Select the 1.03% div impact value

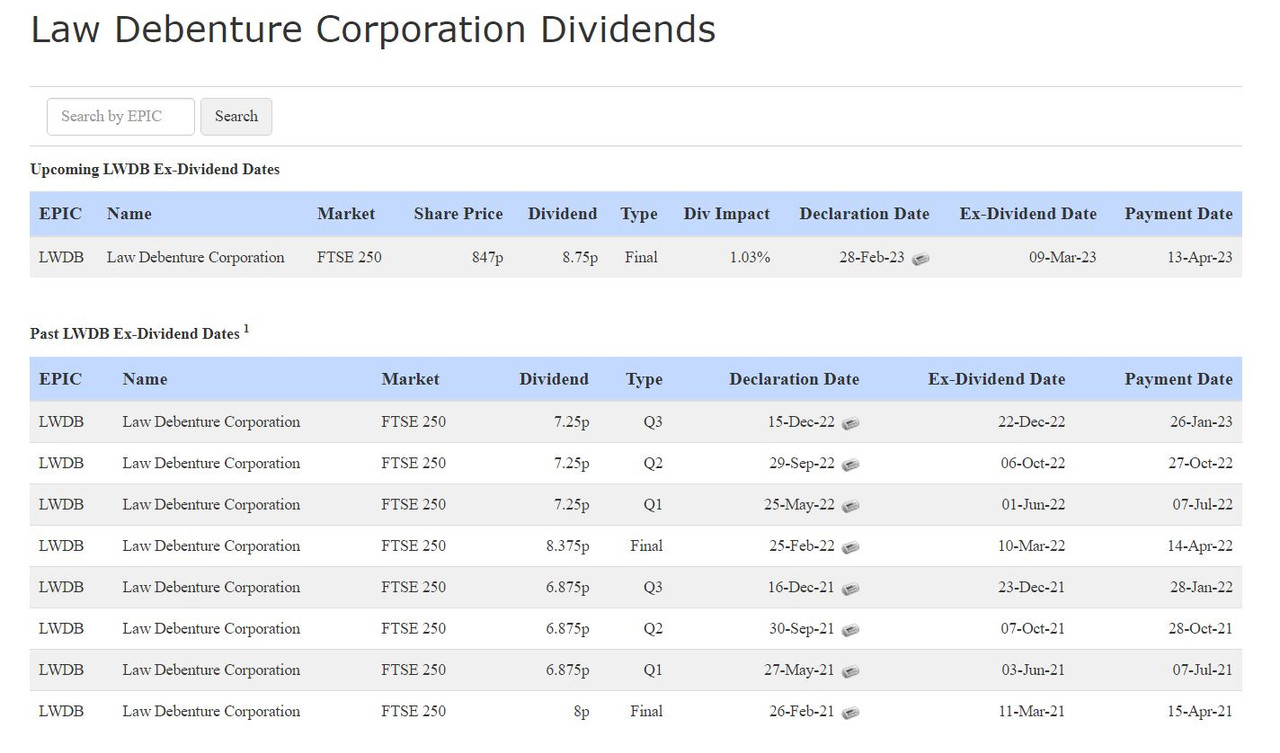click(x=750, y=258)
